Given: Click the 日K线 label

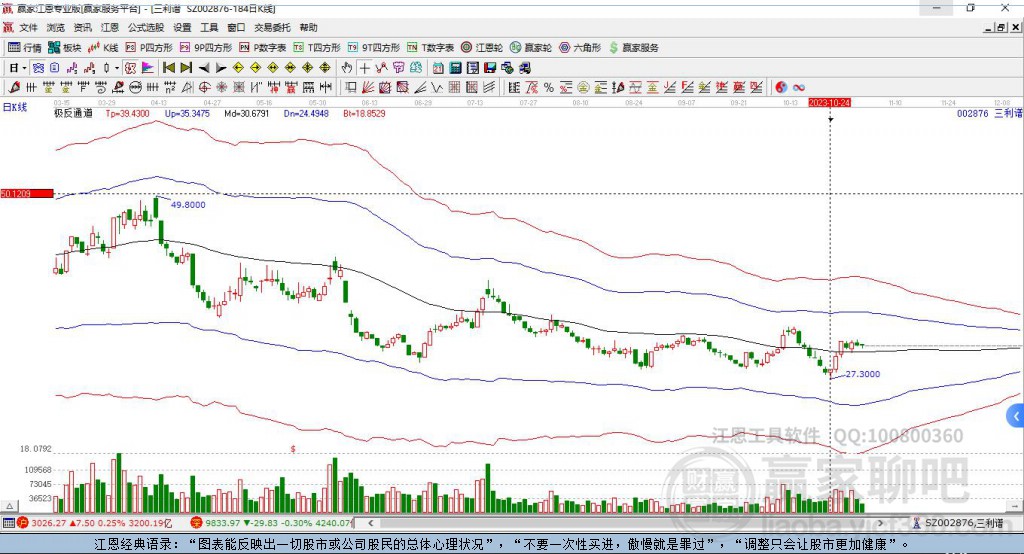Looking at the screenshot, I should [15, 107].
